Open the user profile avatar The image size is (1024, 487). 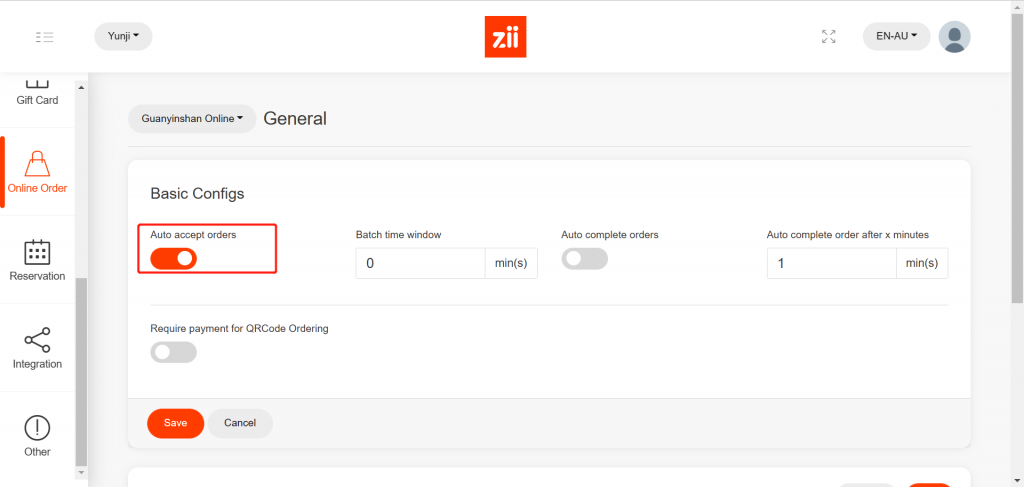[953, 37]
